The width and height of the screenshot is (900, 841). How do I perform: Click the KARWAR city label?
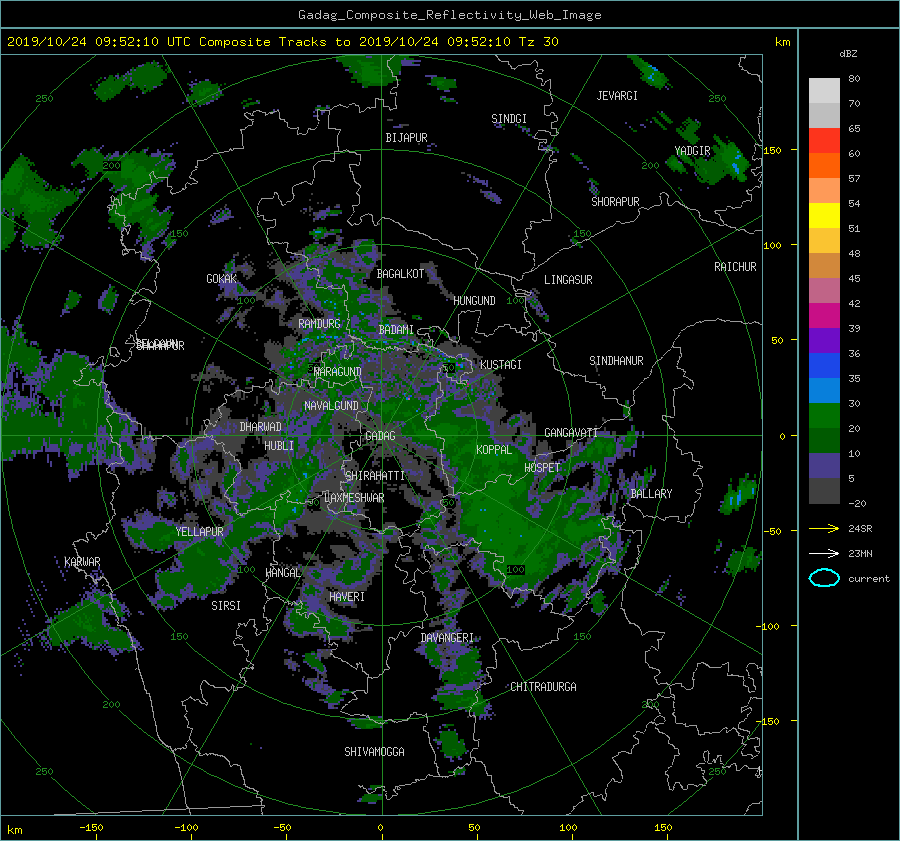tap(82, 562)
